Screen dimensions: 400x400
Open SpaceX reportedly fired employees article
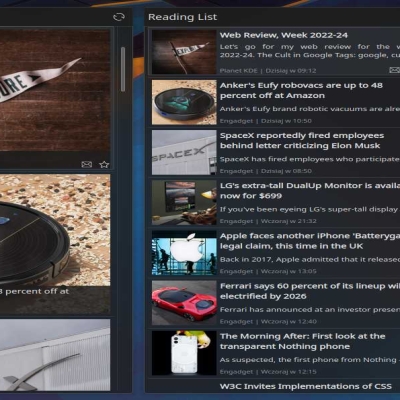(x=302, y=140)
